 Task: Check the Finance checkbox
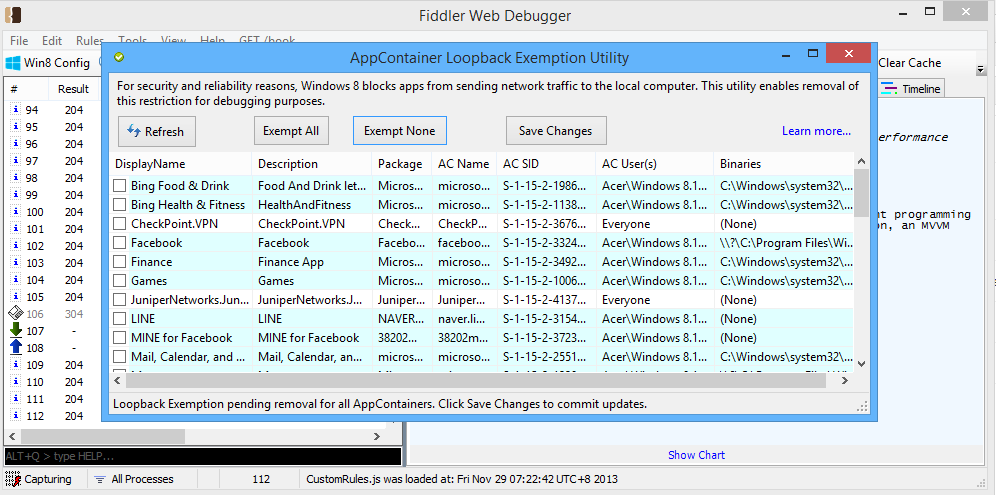[119, 262]
